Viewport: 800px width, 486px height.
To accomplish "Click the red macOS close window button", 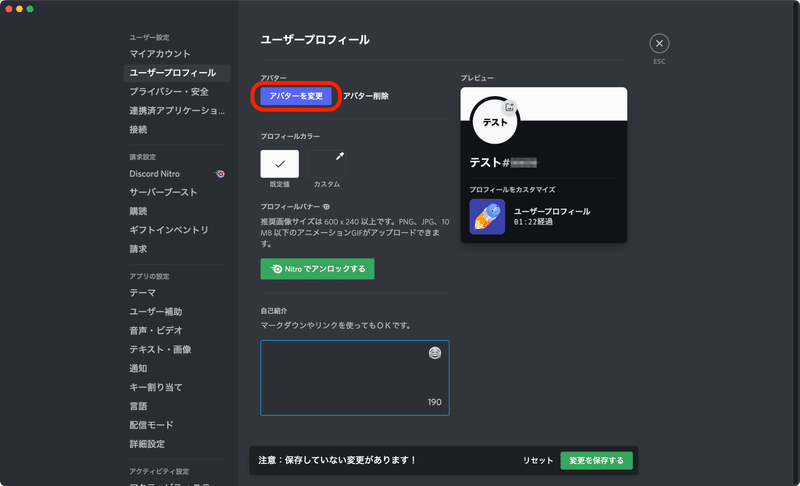I will click(9, 9).
